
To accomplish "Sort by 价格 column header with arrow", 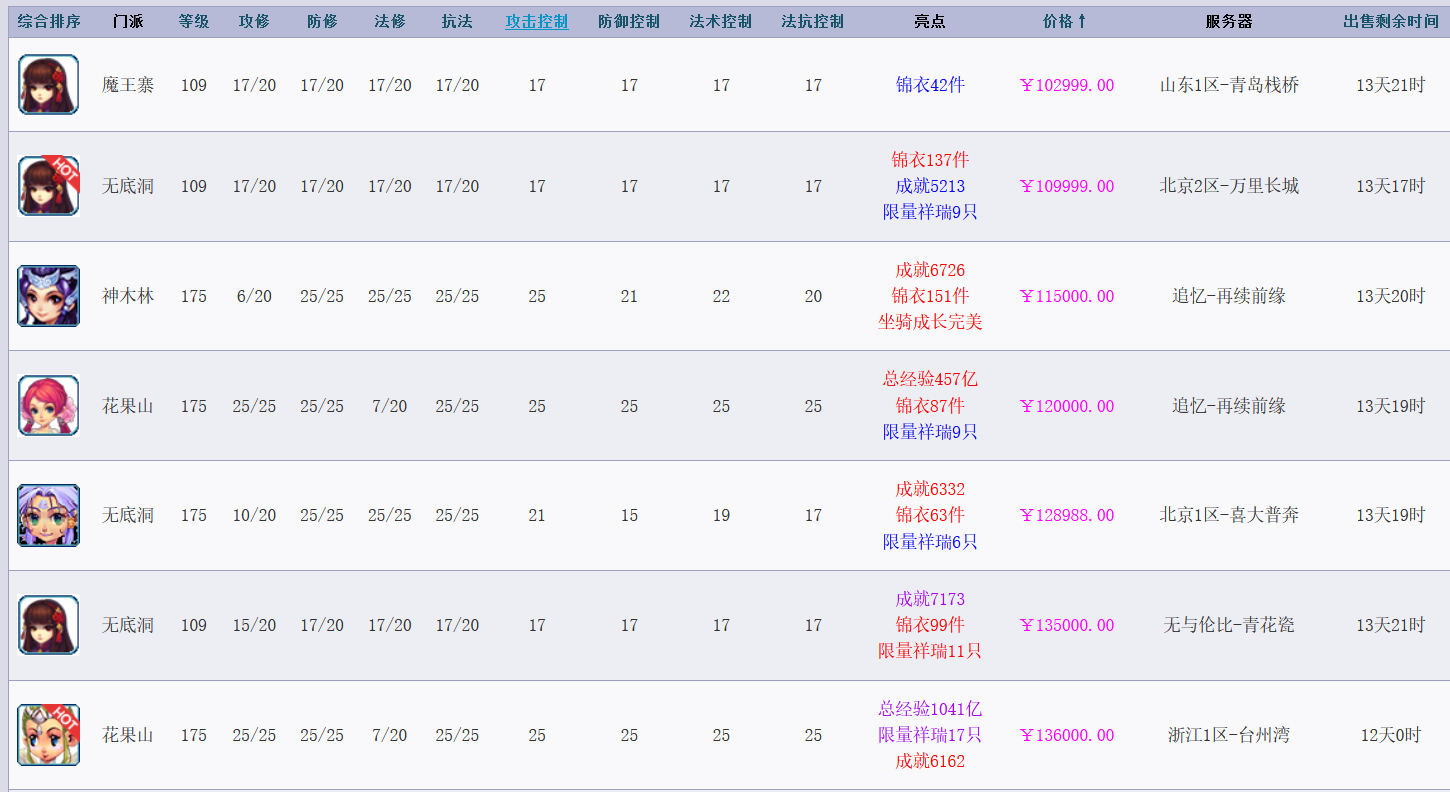I will pos(1065,21).
